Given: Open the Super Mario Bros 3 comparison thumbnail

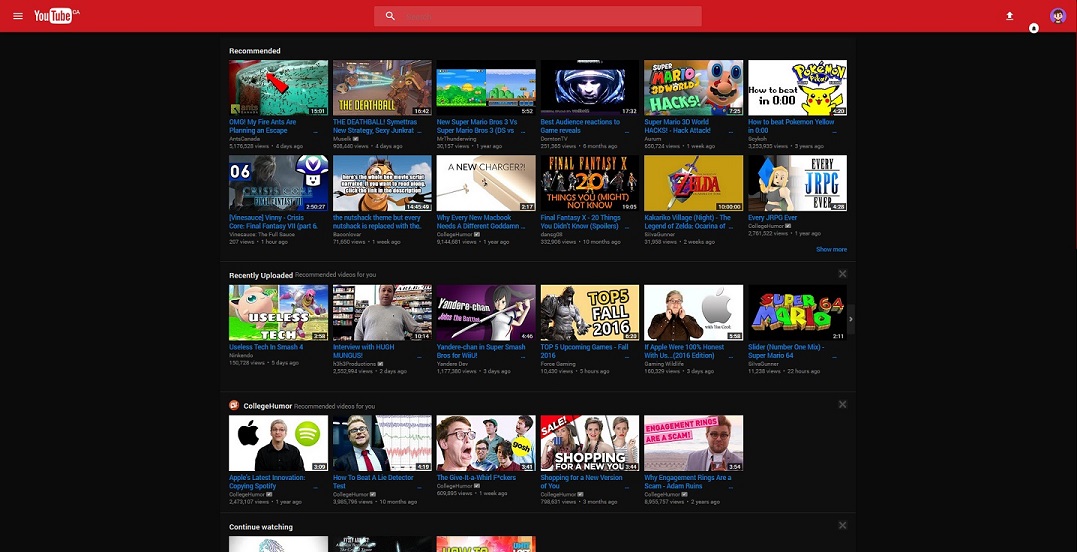Looking at the screenshot, I should coord(486,87).
